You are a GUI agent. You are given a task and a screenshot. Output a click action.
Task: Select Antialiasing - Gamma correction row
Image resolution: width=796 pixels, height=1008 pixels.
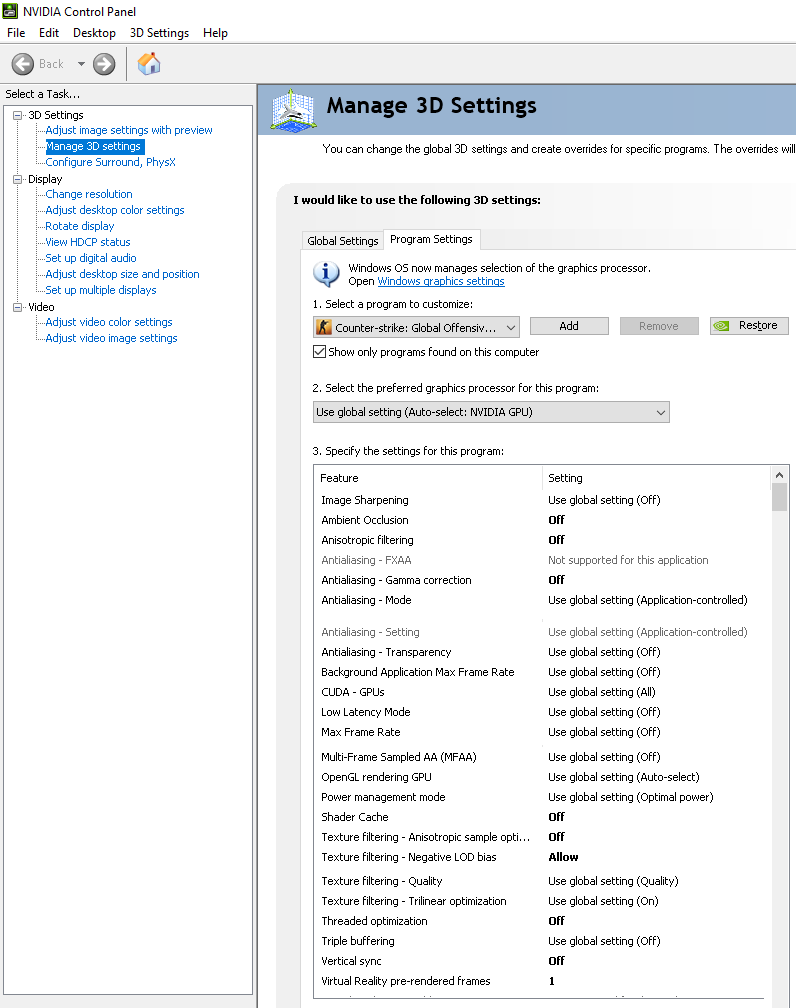543,580
